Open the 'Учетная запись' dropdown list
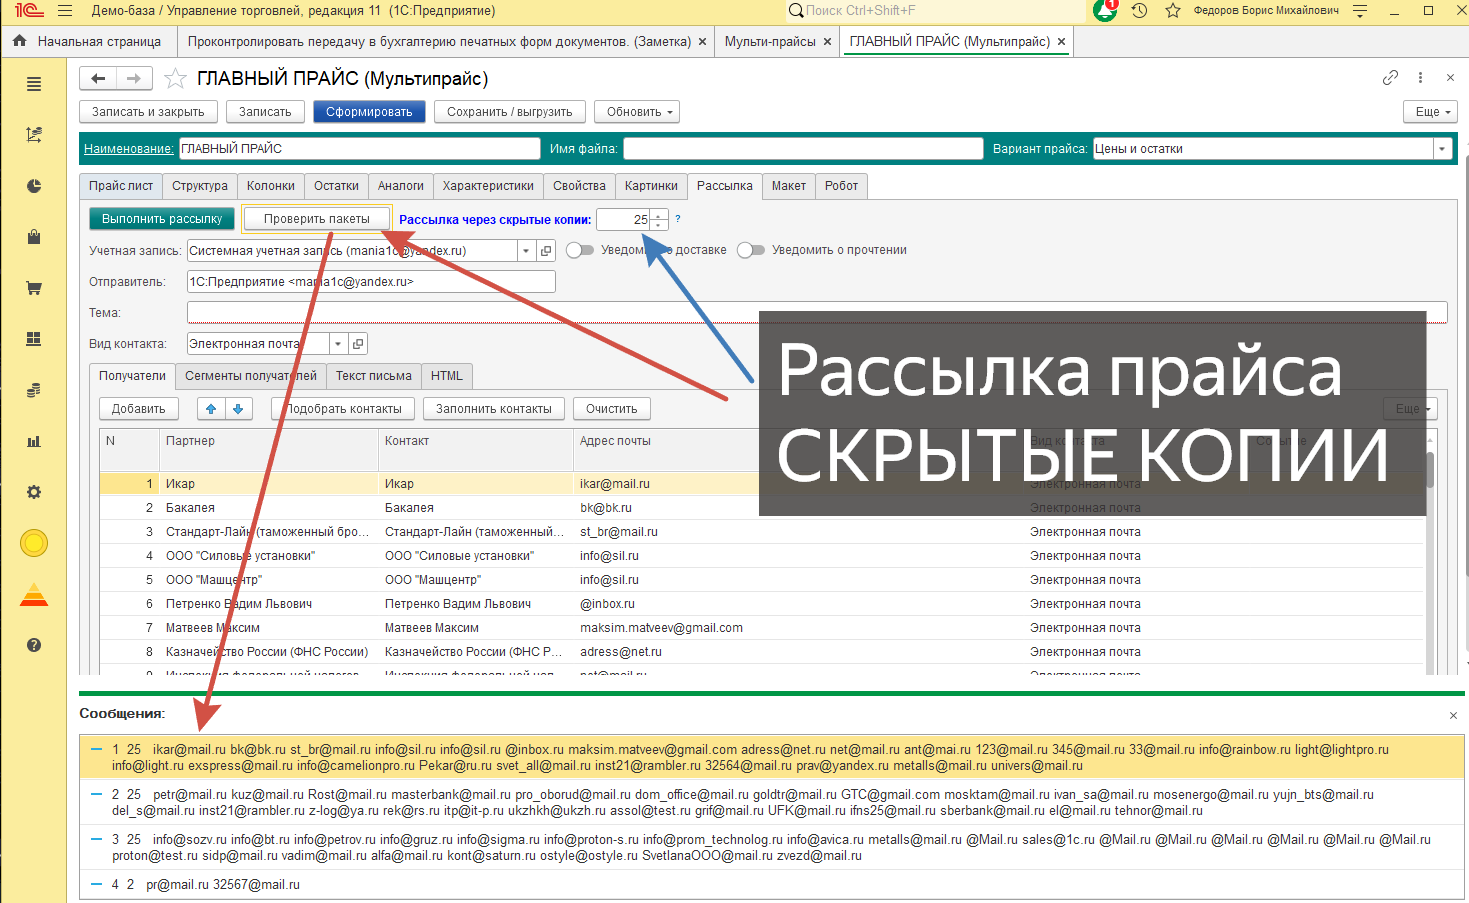This screenshot has width=1469, height=903. (526, 251)
